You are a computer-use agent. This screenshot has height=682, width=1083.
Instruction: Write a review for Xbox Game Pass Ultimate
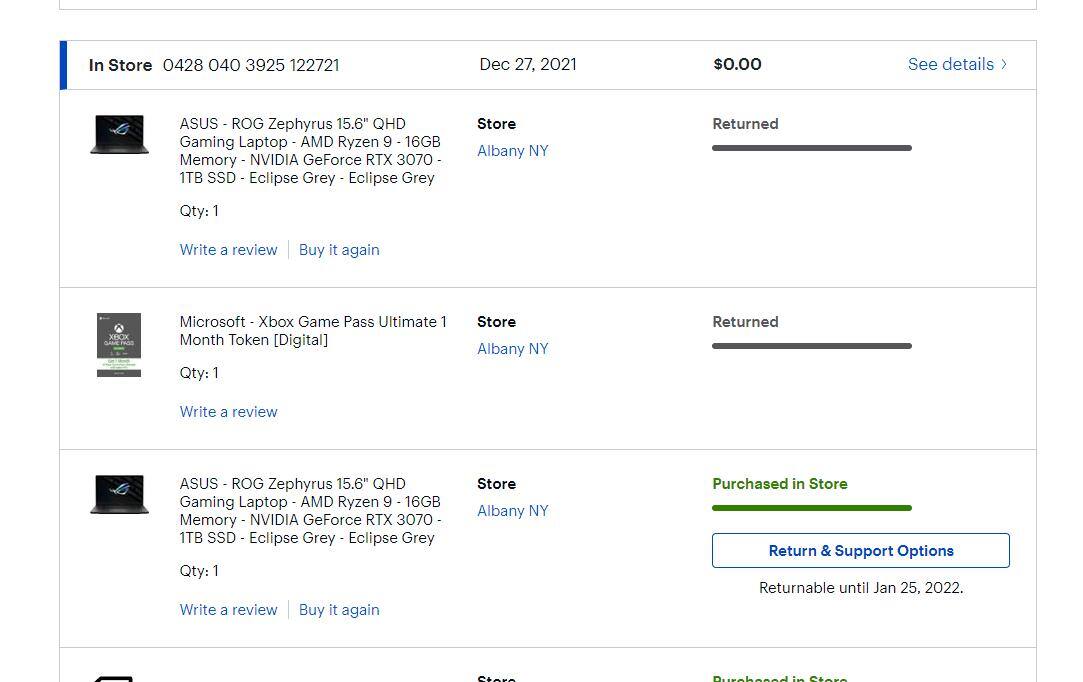228,411
